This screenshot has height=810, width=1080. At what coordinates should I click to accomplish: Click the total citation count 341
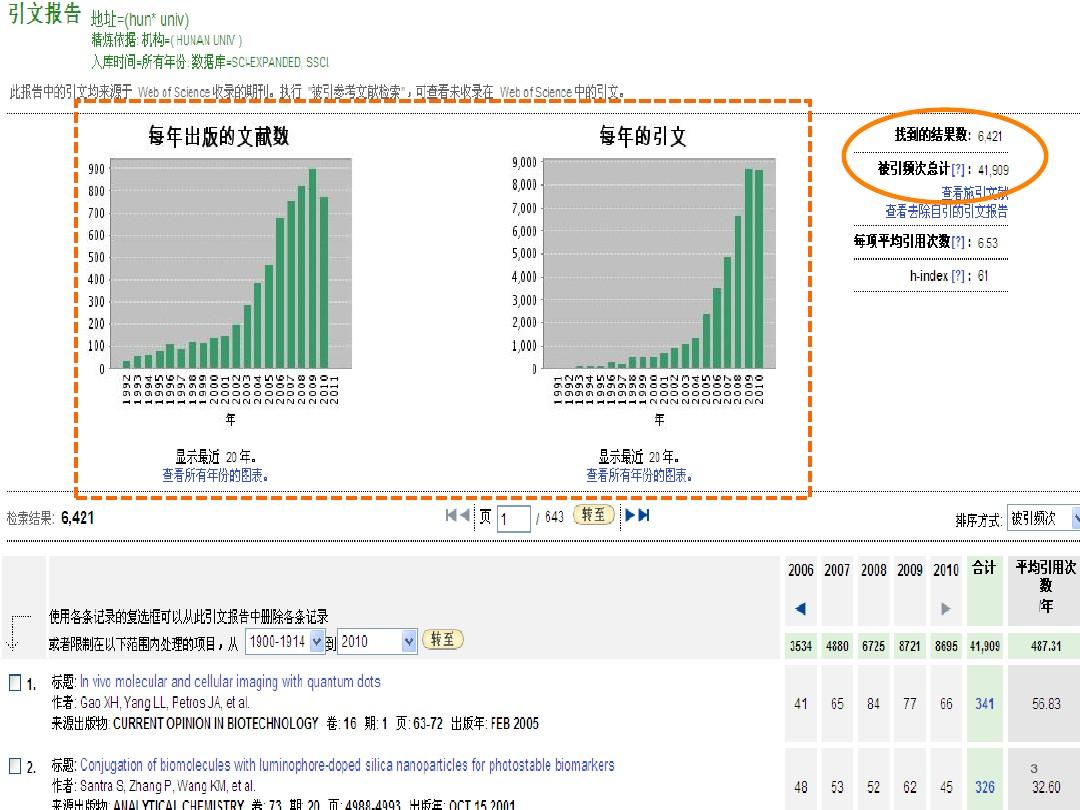(985, 704)
